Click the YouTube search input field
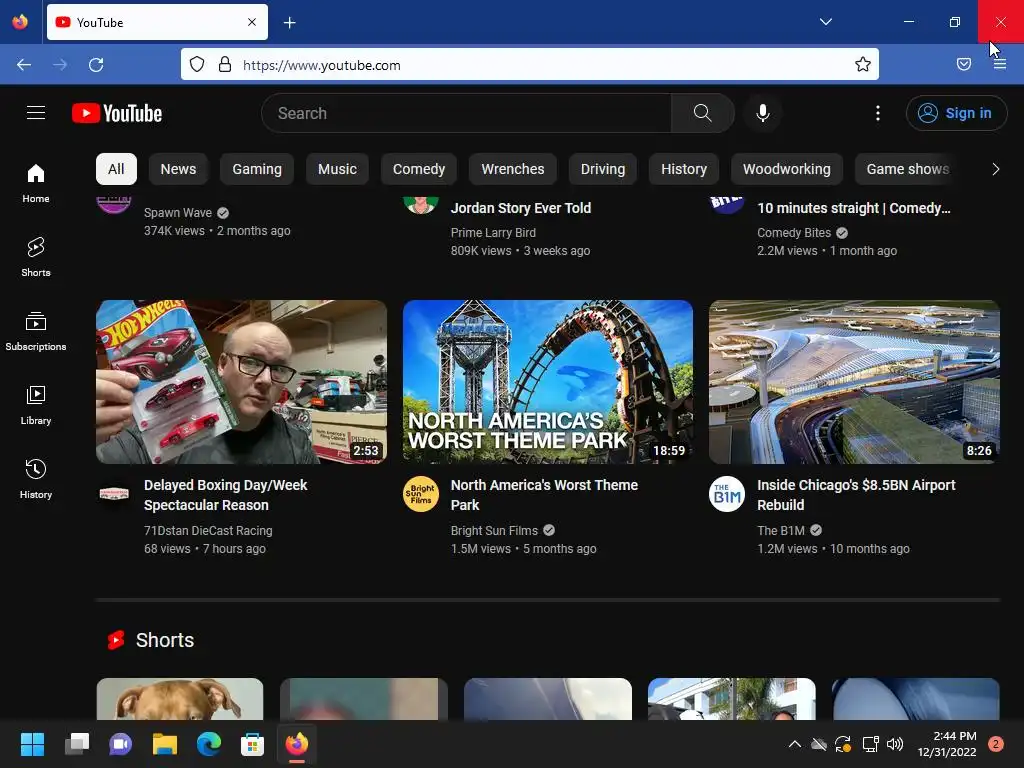 (466, 113)
